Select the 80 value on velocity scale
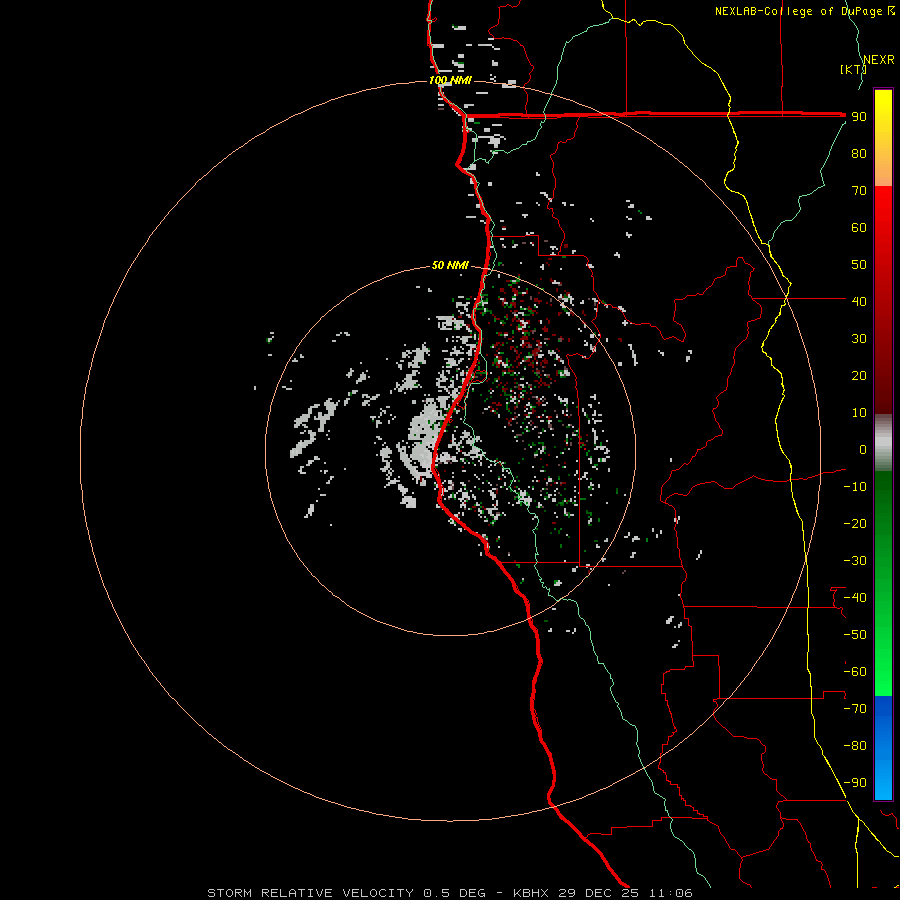Viewport: 900px width, 900px height. click(859, 153)
